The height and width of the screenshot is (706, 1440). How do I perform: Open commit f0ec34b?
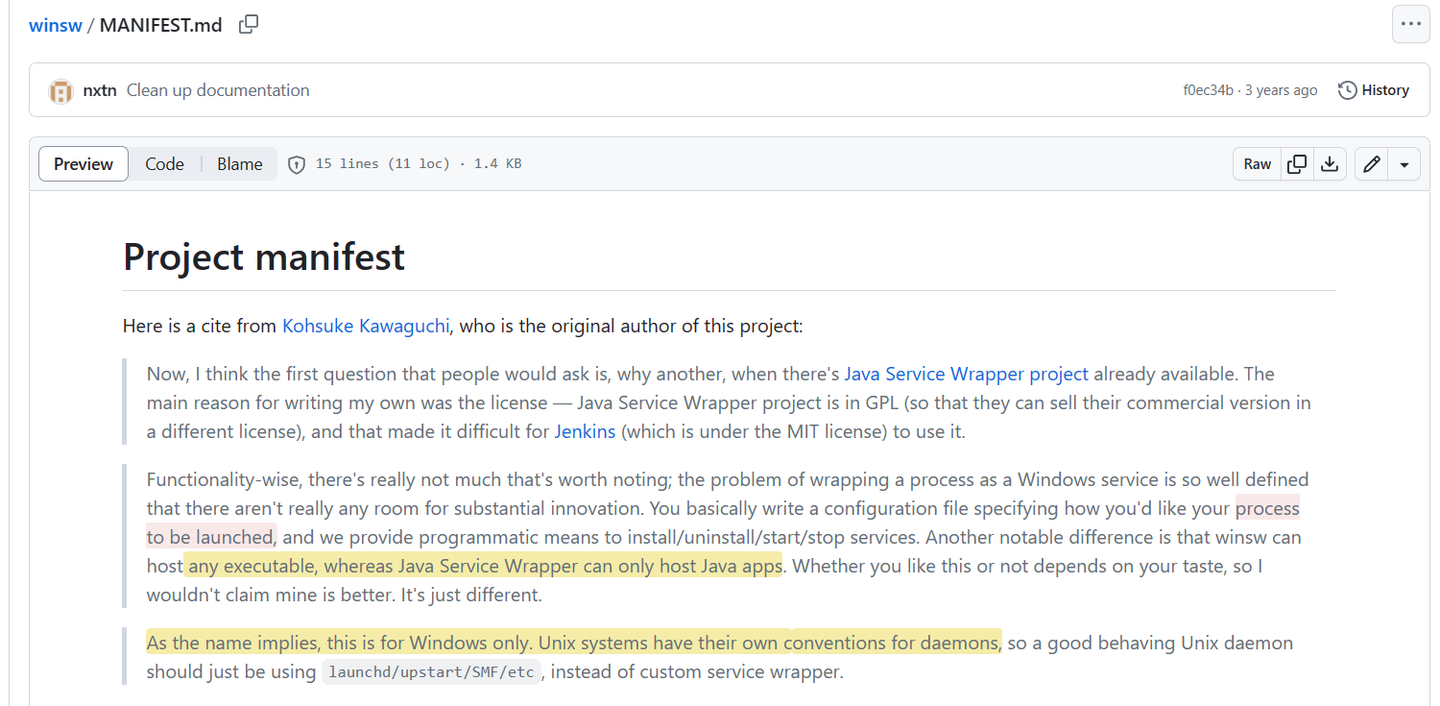1208,90
